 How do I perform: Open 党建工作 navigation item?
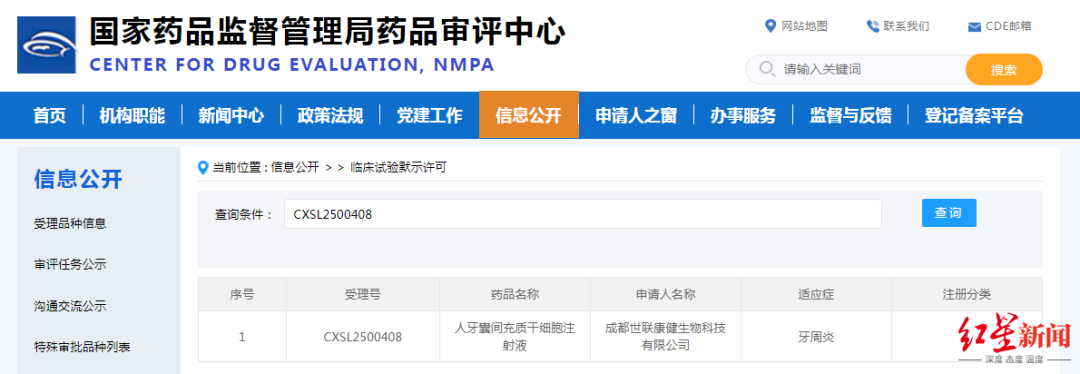tap(429, 115)
